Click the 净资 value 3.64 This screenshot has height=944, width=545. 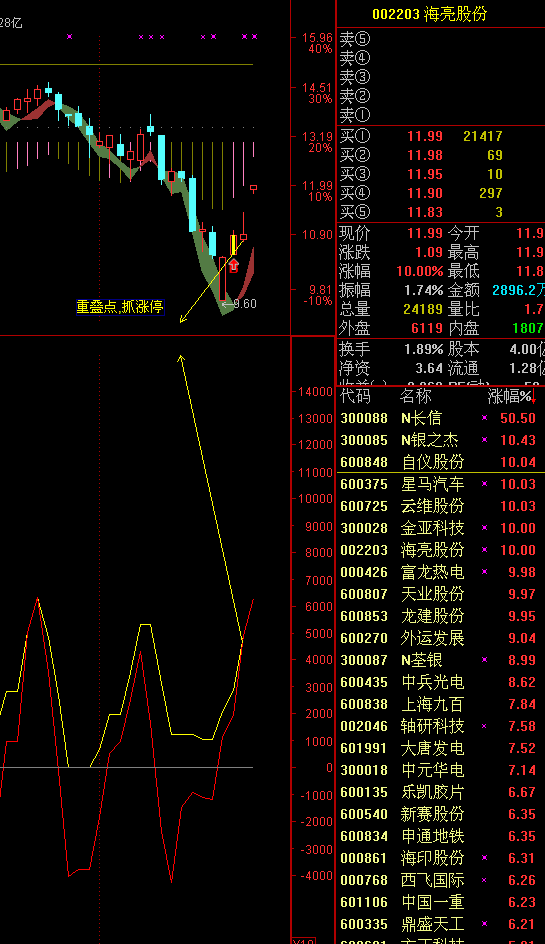(x=429, y=368)
